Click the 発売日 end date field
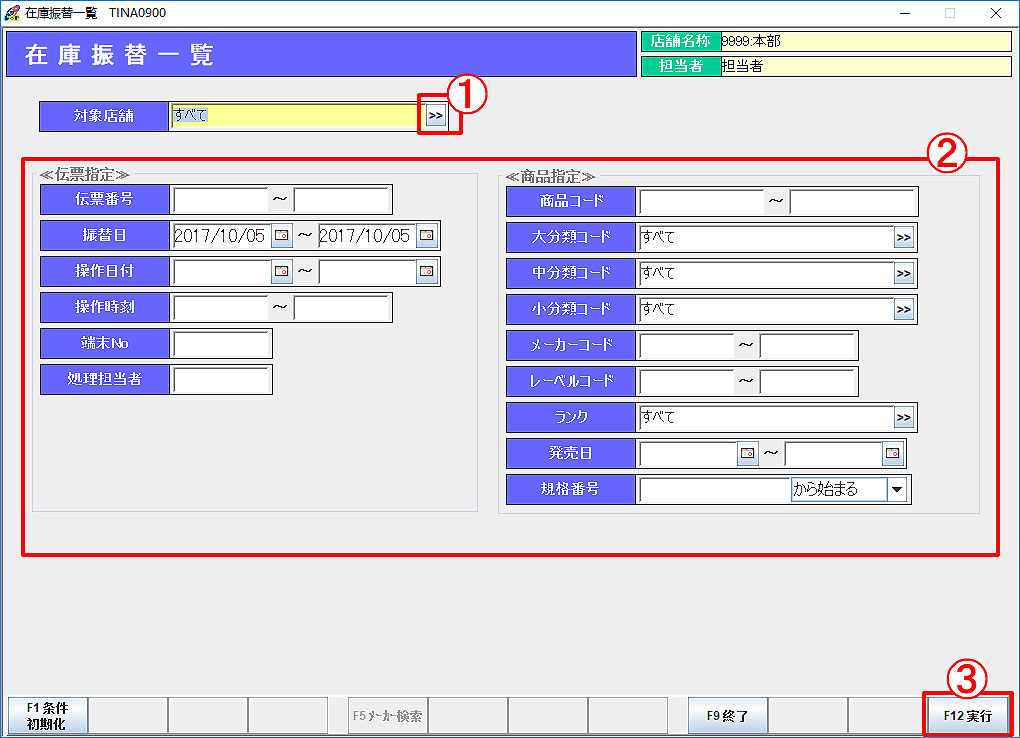This screenshot has height=738, width=1020. pyautogui.click(x=833, y=453)
